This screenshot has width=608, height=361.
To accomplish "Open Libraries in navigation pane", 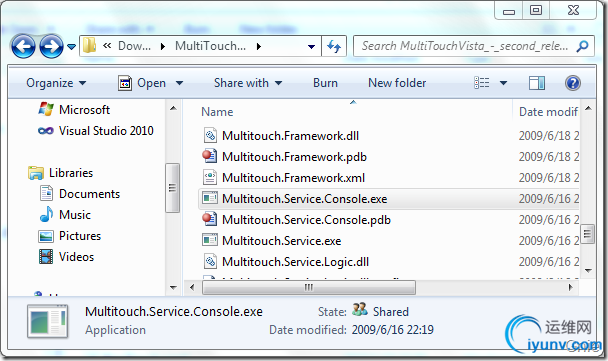I will [71, 173].
